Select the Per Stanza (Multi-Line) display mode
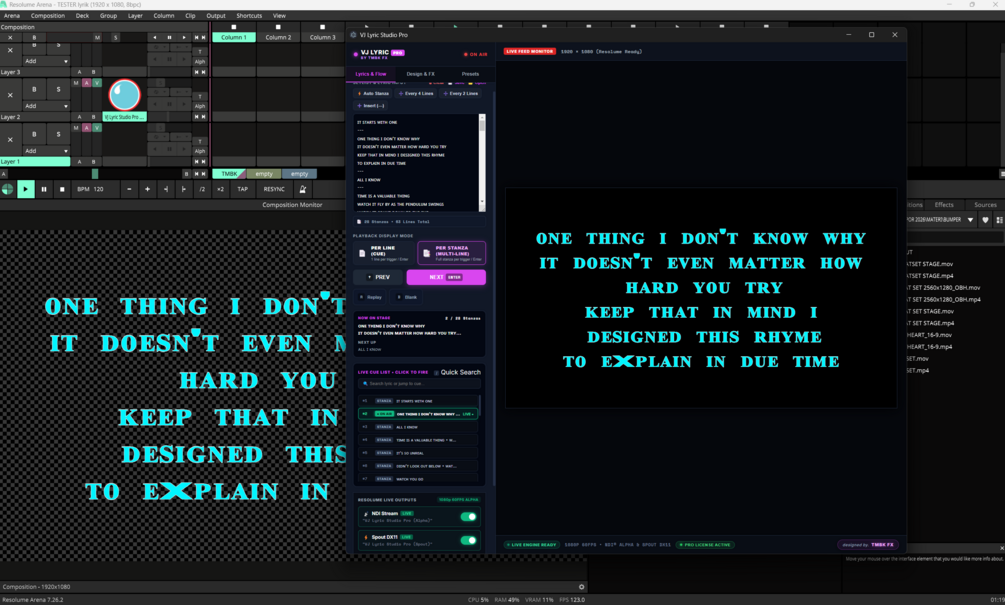This screenshot has width=1005, height=605. tap(451, 253)
